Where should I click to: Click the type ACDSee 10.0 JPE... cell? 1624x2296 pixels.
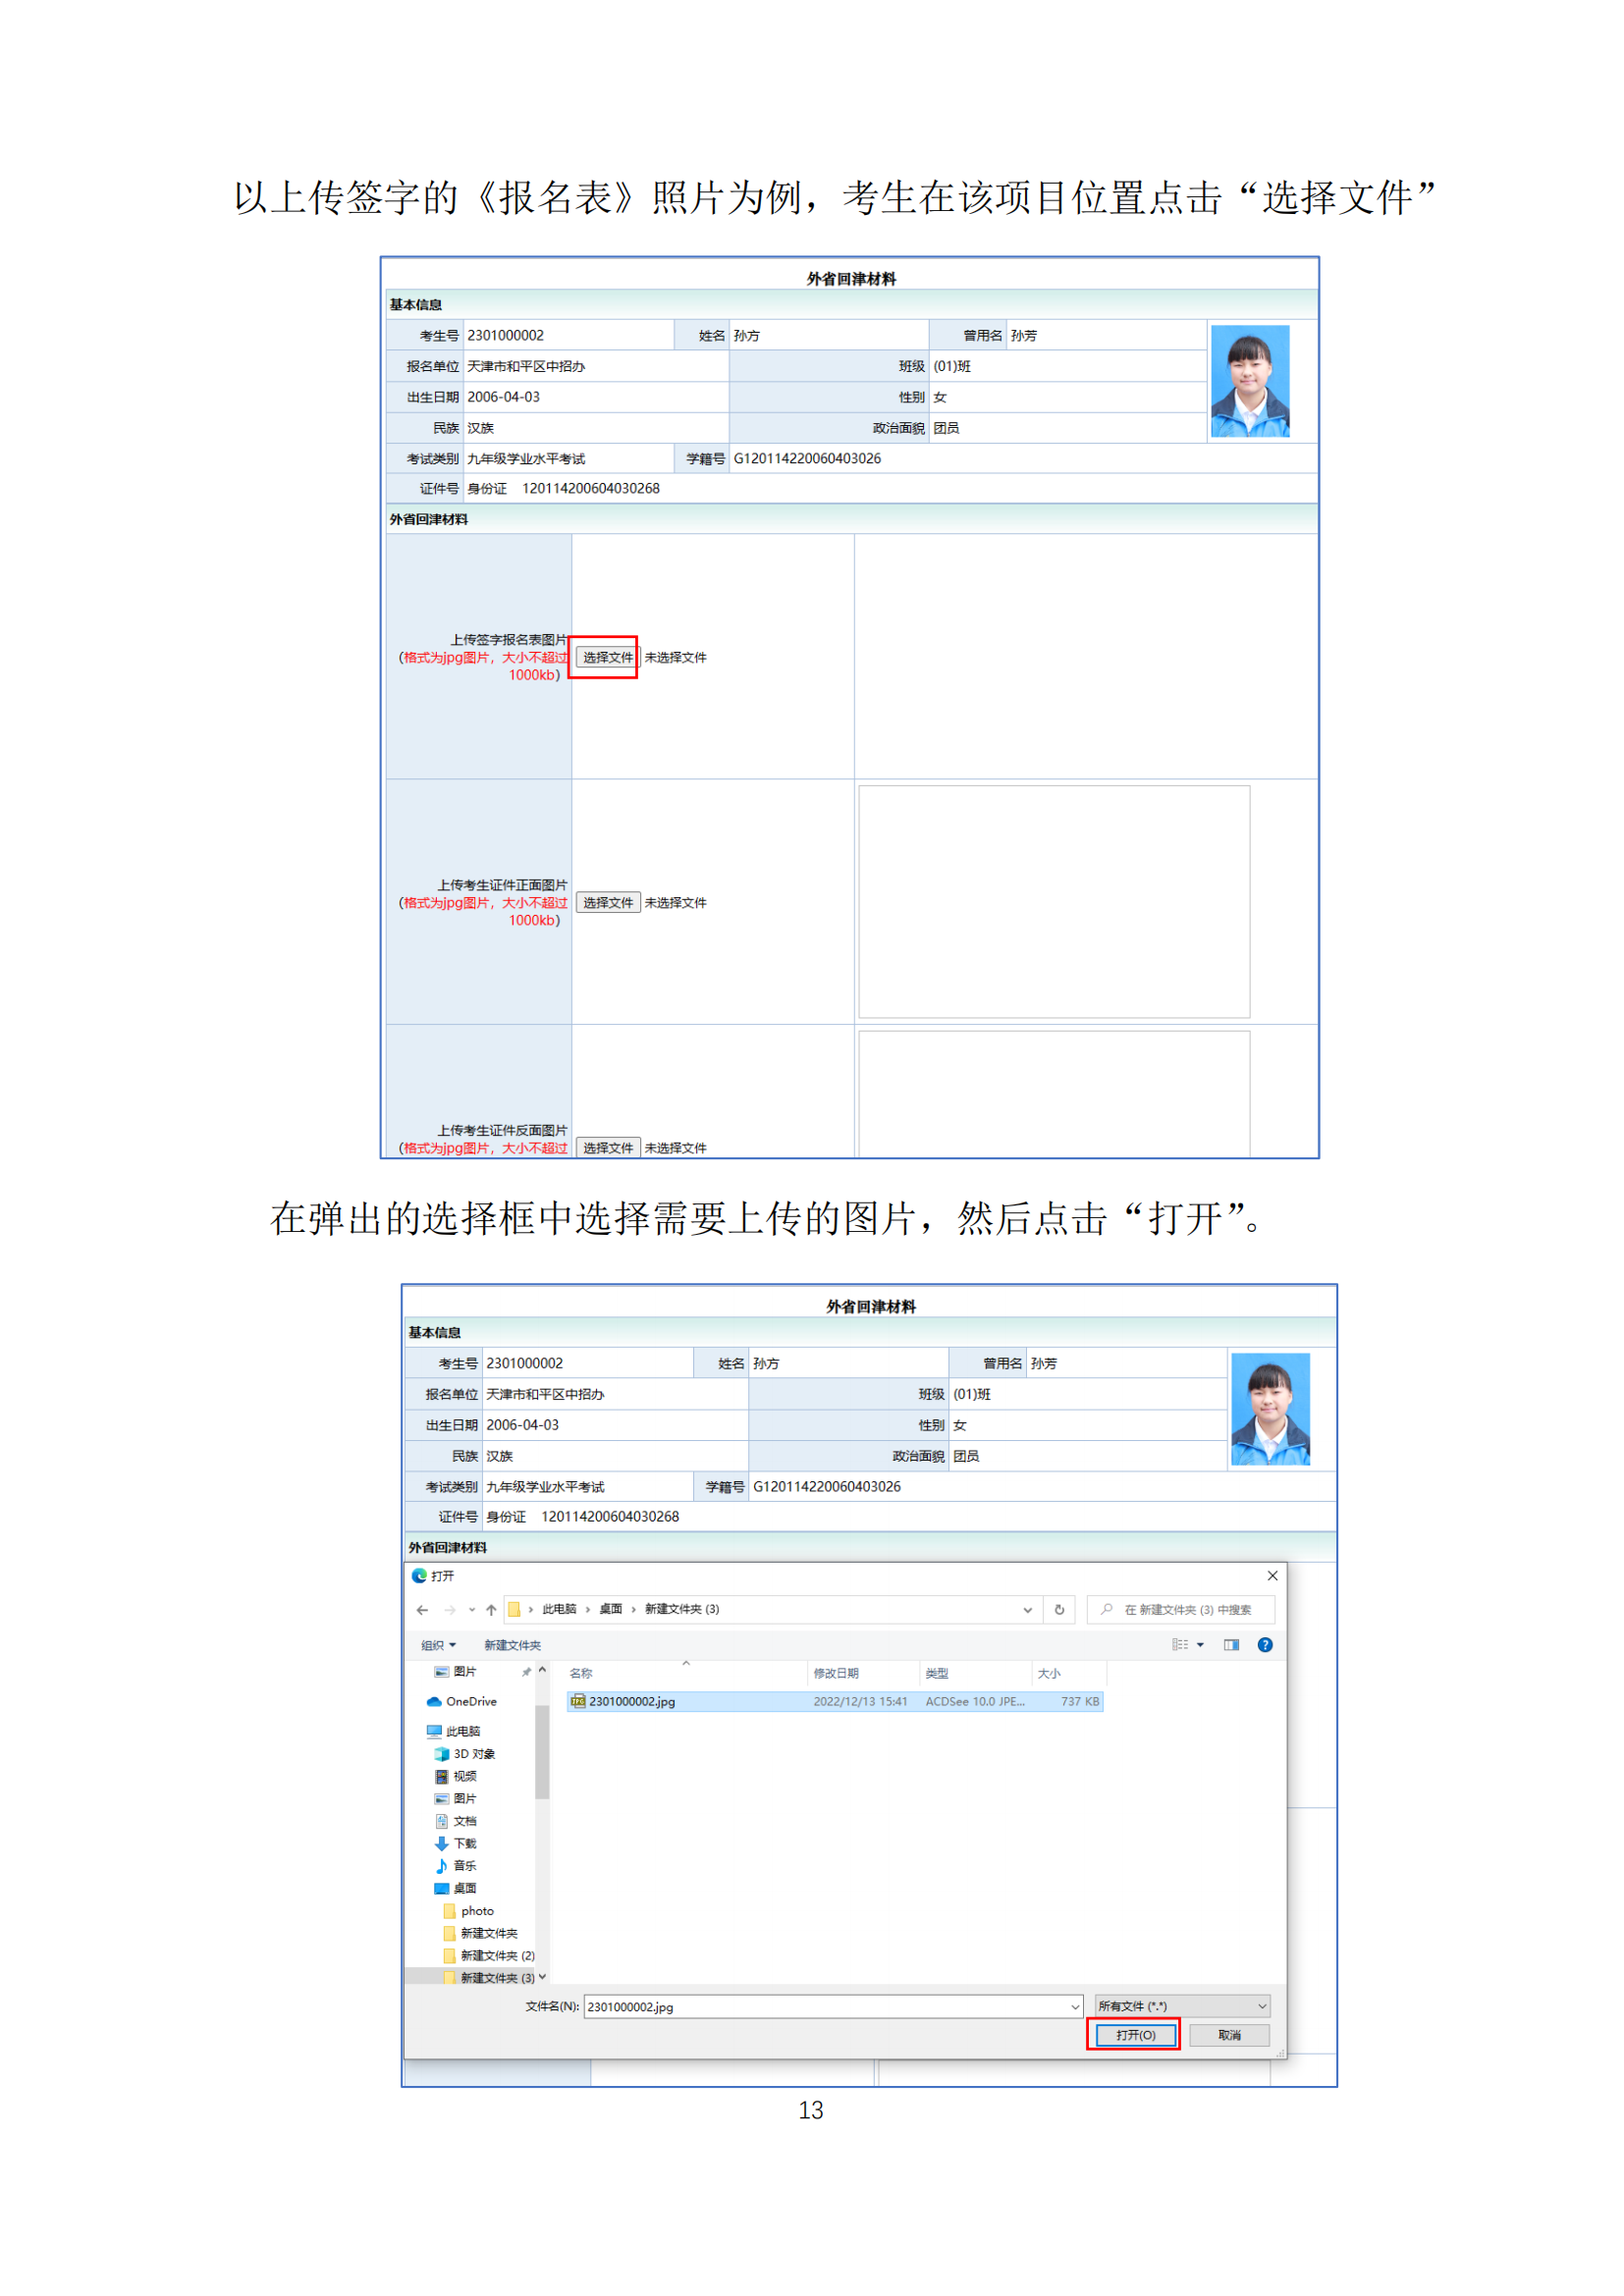[975, 1701]
